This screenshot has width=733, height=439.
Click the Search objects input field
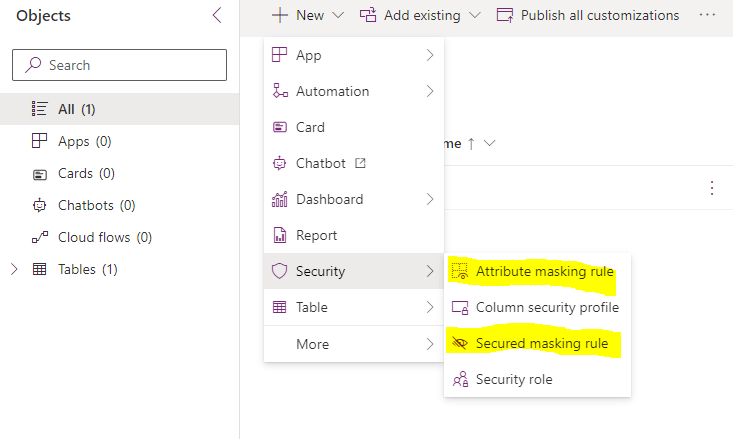coord(120,65)
